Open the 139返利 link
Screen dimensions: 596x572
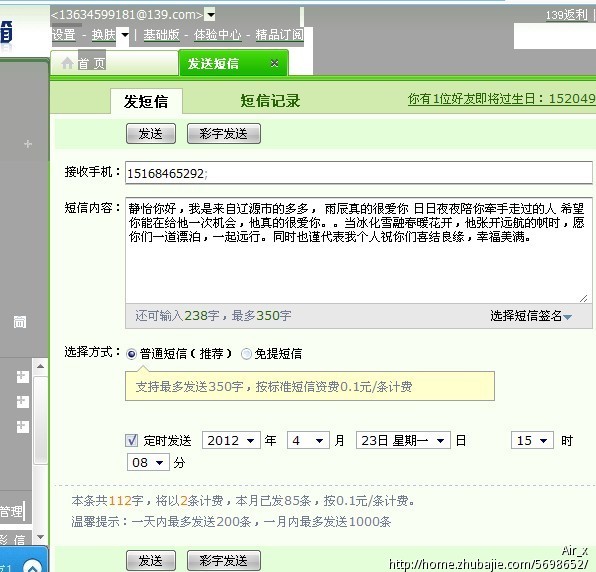(567, 15)
